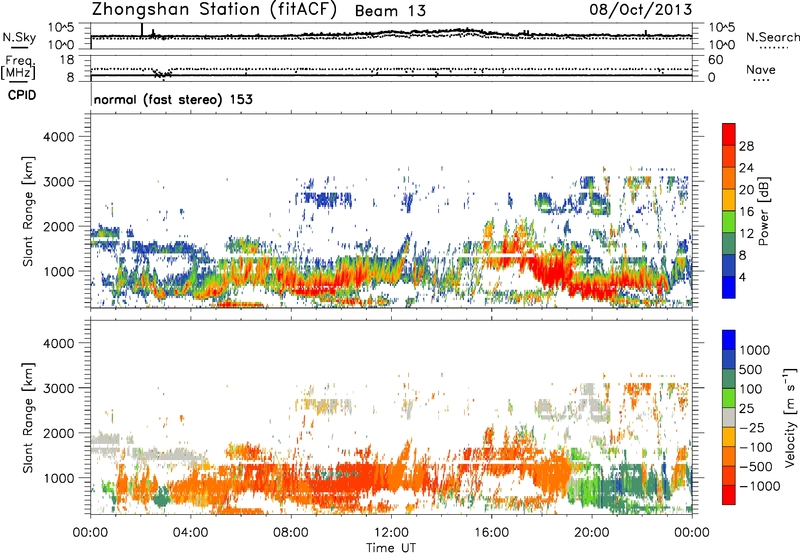Screen dimensions: 800x554
Task: Click the '18' frequency axis tick
Action: coord(67,60)
